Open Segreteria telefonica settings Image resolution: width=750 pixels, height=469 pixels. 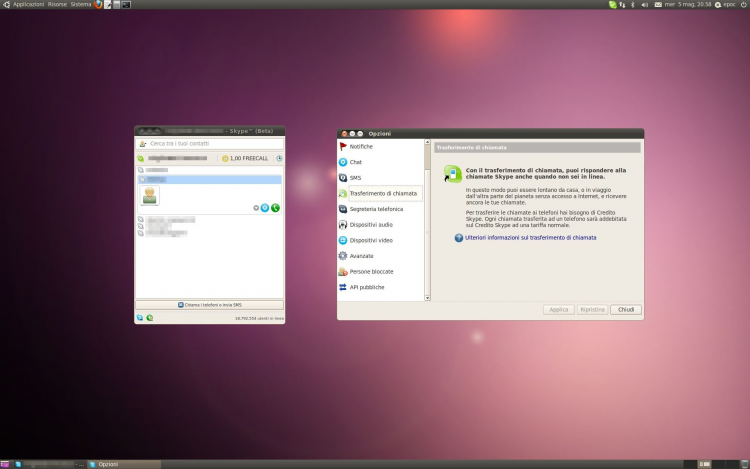click(x=376, y=209)
